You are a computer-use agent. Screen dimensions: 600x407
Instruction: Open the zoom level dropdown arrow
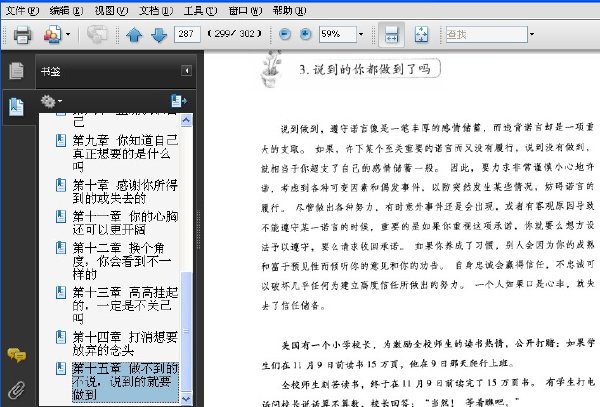point(361,34)
